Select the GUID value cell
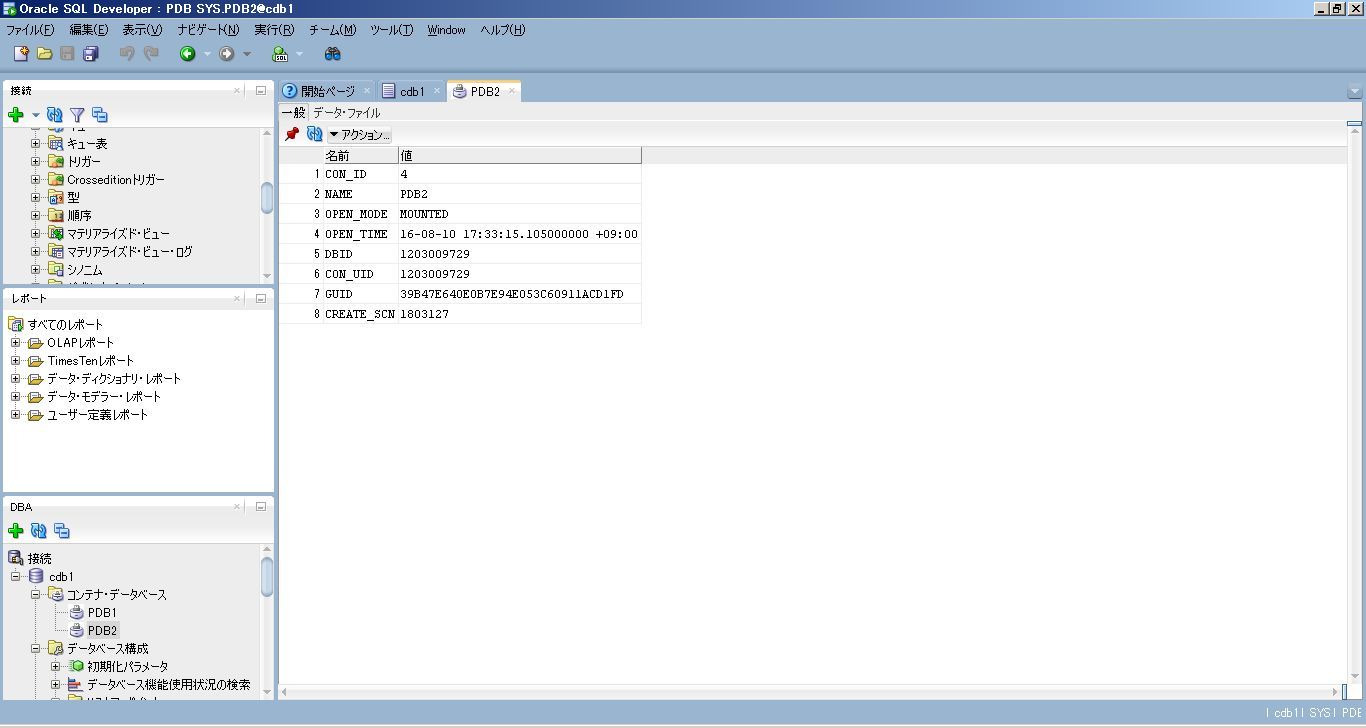This screenshot has height=728, width=1366. (x=519, y=294)
